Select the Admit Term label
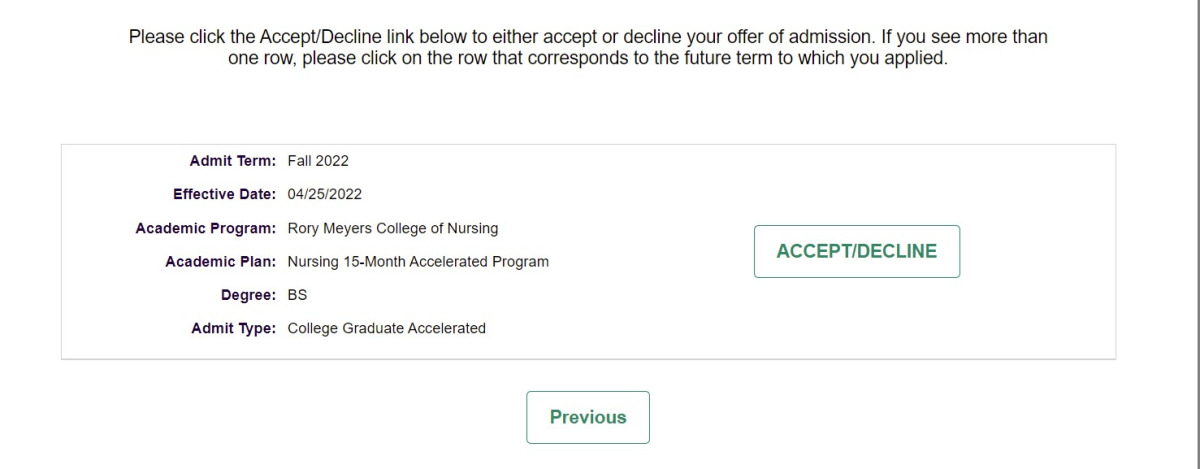Screen dimensions: 1200x469 (233, 160)
